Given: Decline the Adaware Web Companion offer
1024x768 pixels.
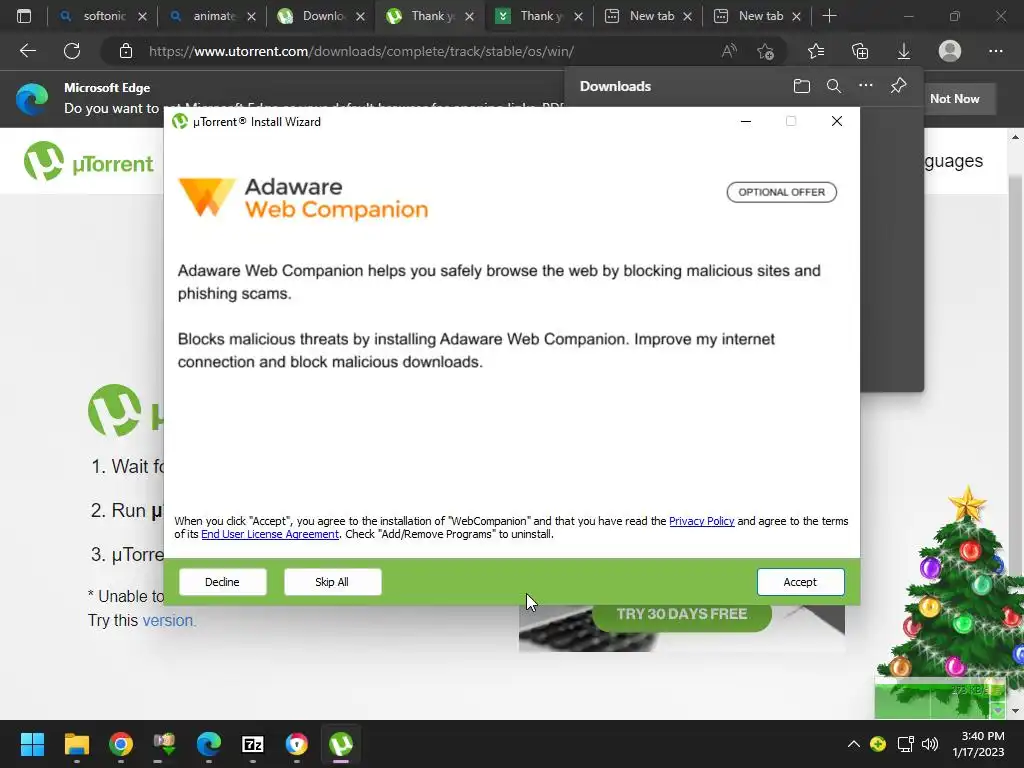Looking at the screenshot, I should 223,582.
